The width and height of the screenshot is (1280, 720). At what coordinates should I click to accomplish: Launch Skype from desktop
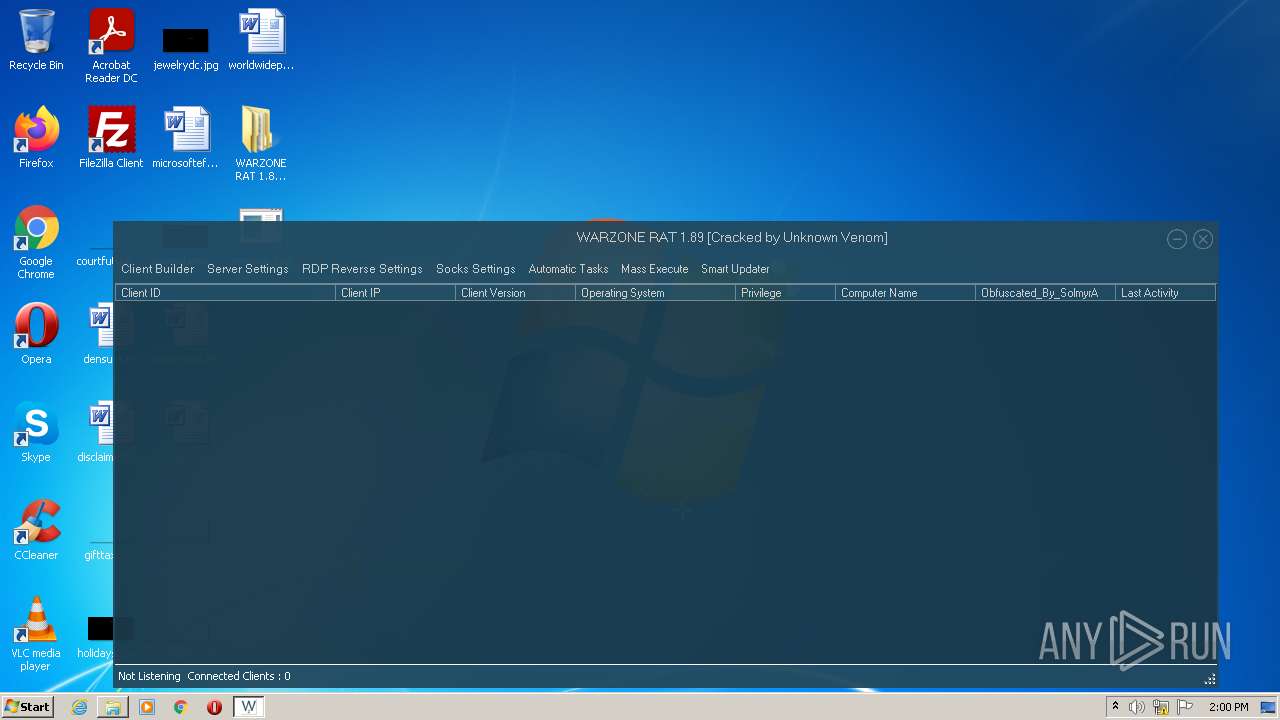(x=36, y=432)
